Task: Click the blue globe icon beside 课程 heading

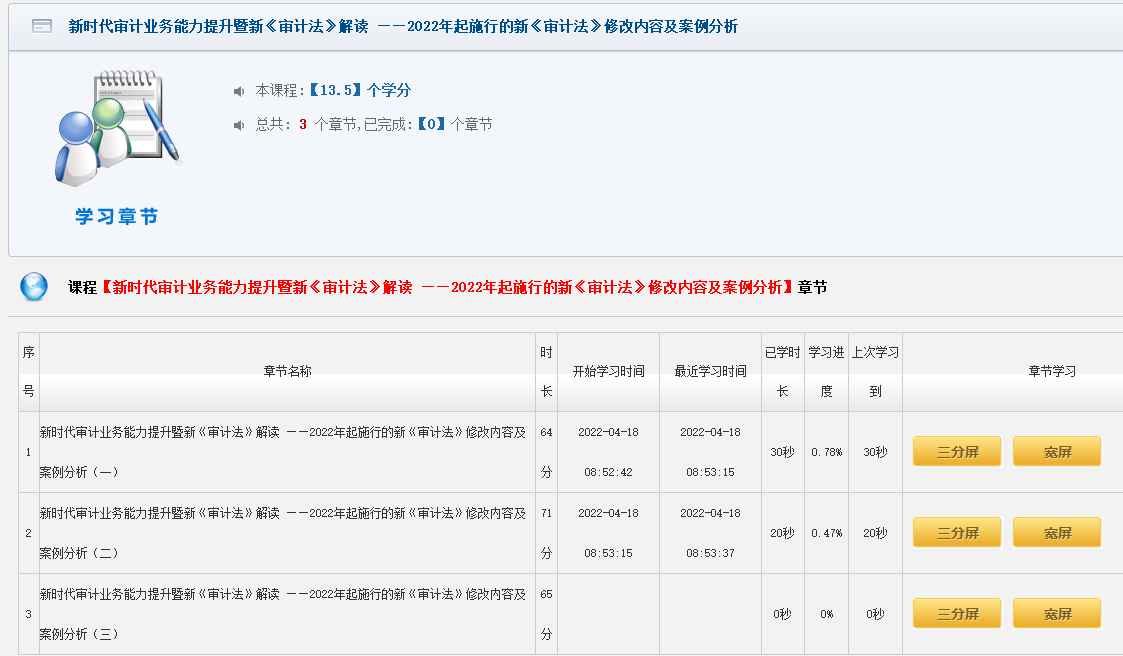Action: click(34, 287)
